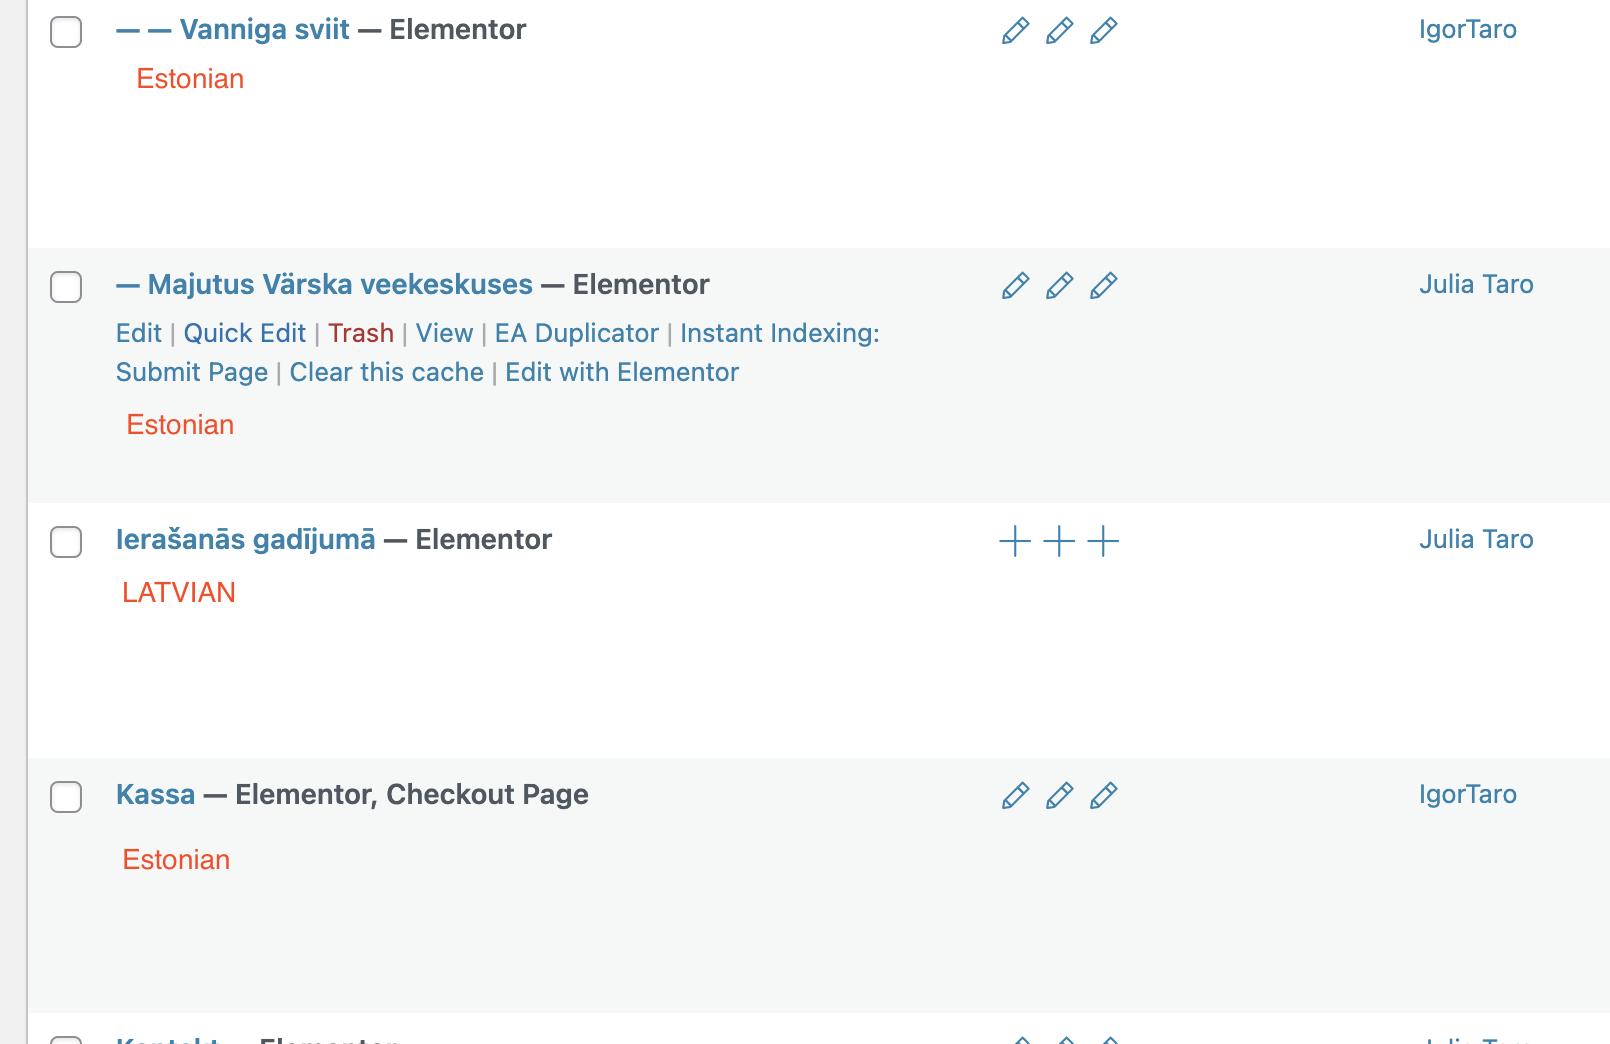Select the Kassa page checkbox
This screenshot has height=1044, width=1610.
pos(66,797)
